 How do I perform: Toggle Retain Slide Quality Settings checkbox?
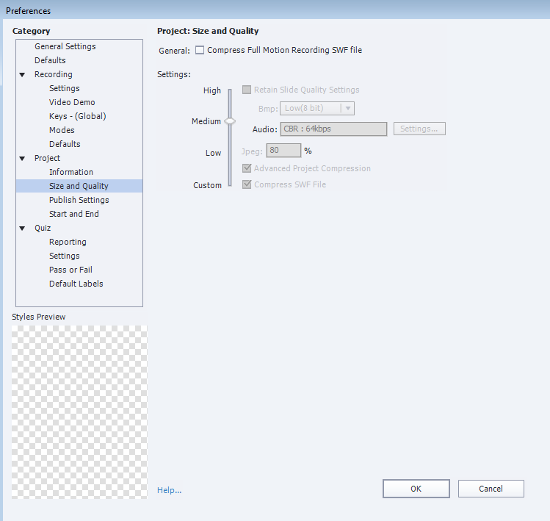[247, 90]
